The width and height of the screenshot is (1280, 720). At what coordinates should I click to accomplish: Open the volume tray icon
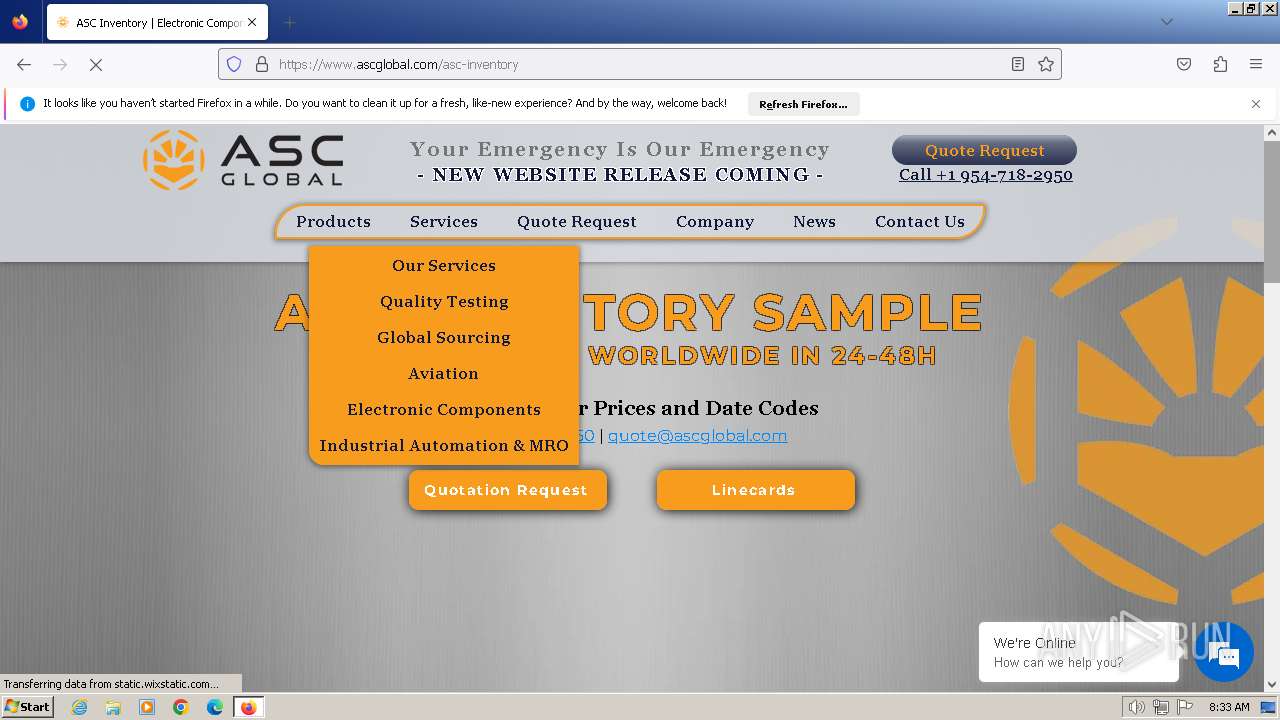coord(1137,707)
